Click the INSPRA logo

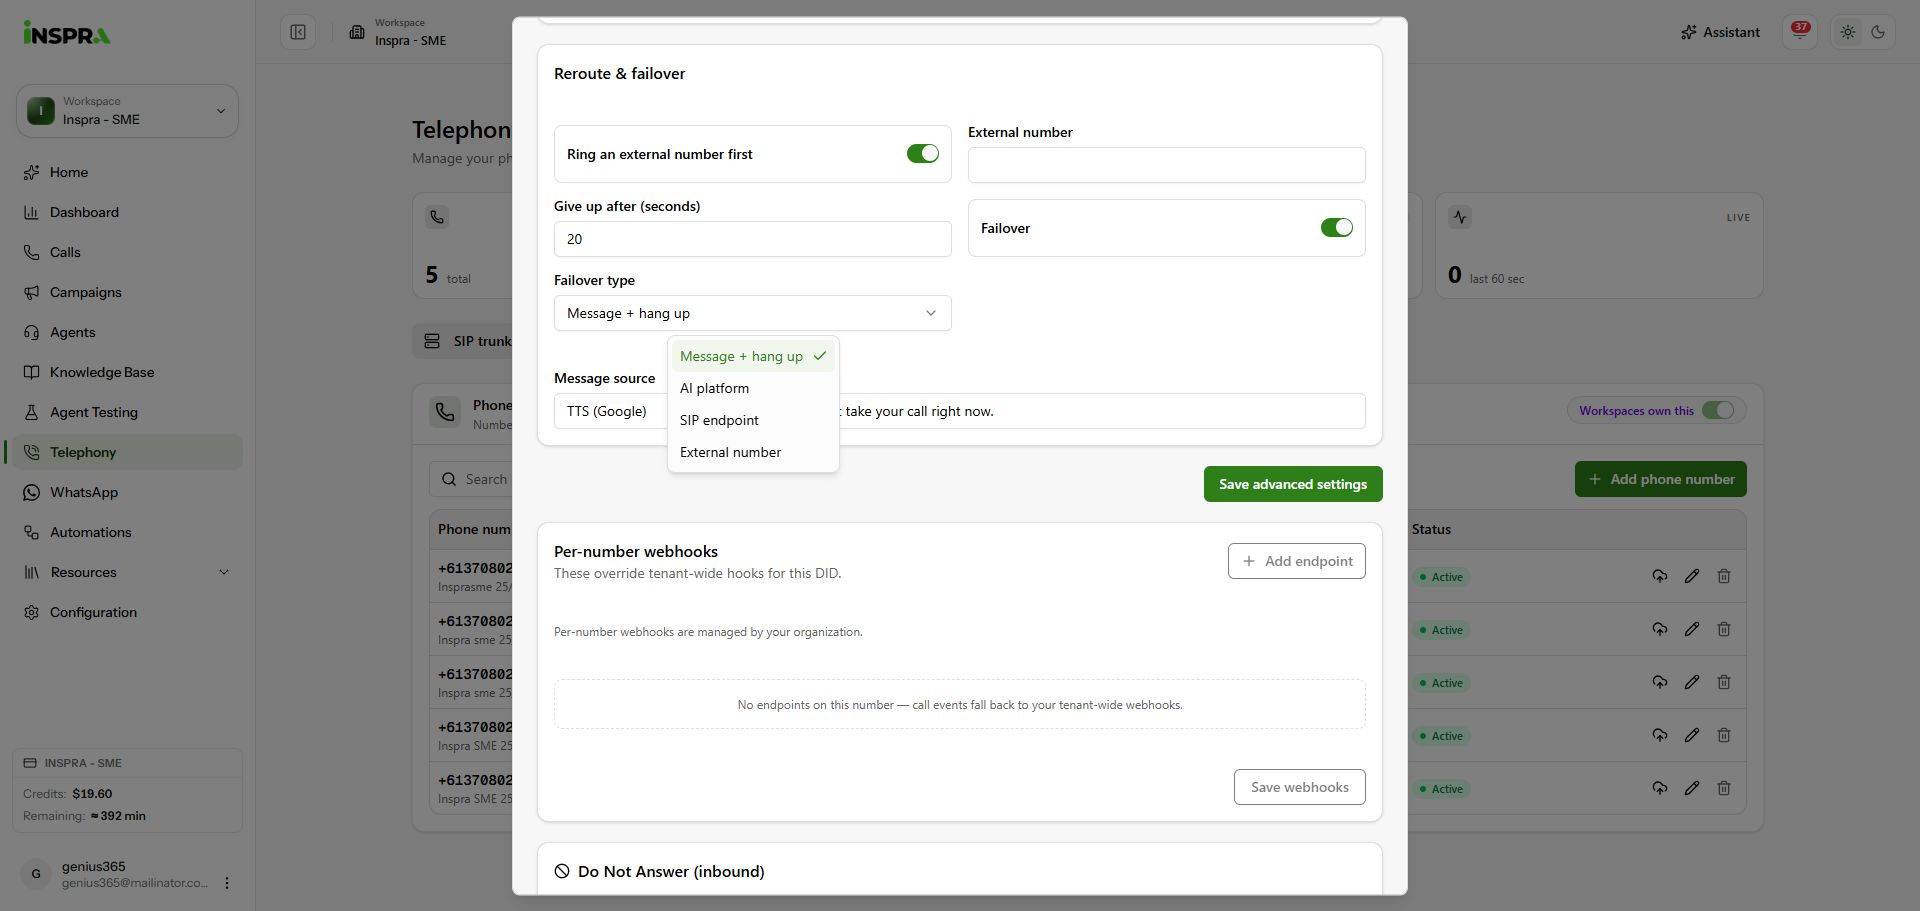(x=67, y=33)
